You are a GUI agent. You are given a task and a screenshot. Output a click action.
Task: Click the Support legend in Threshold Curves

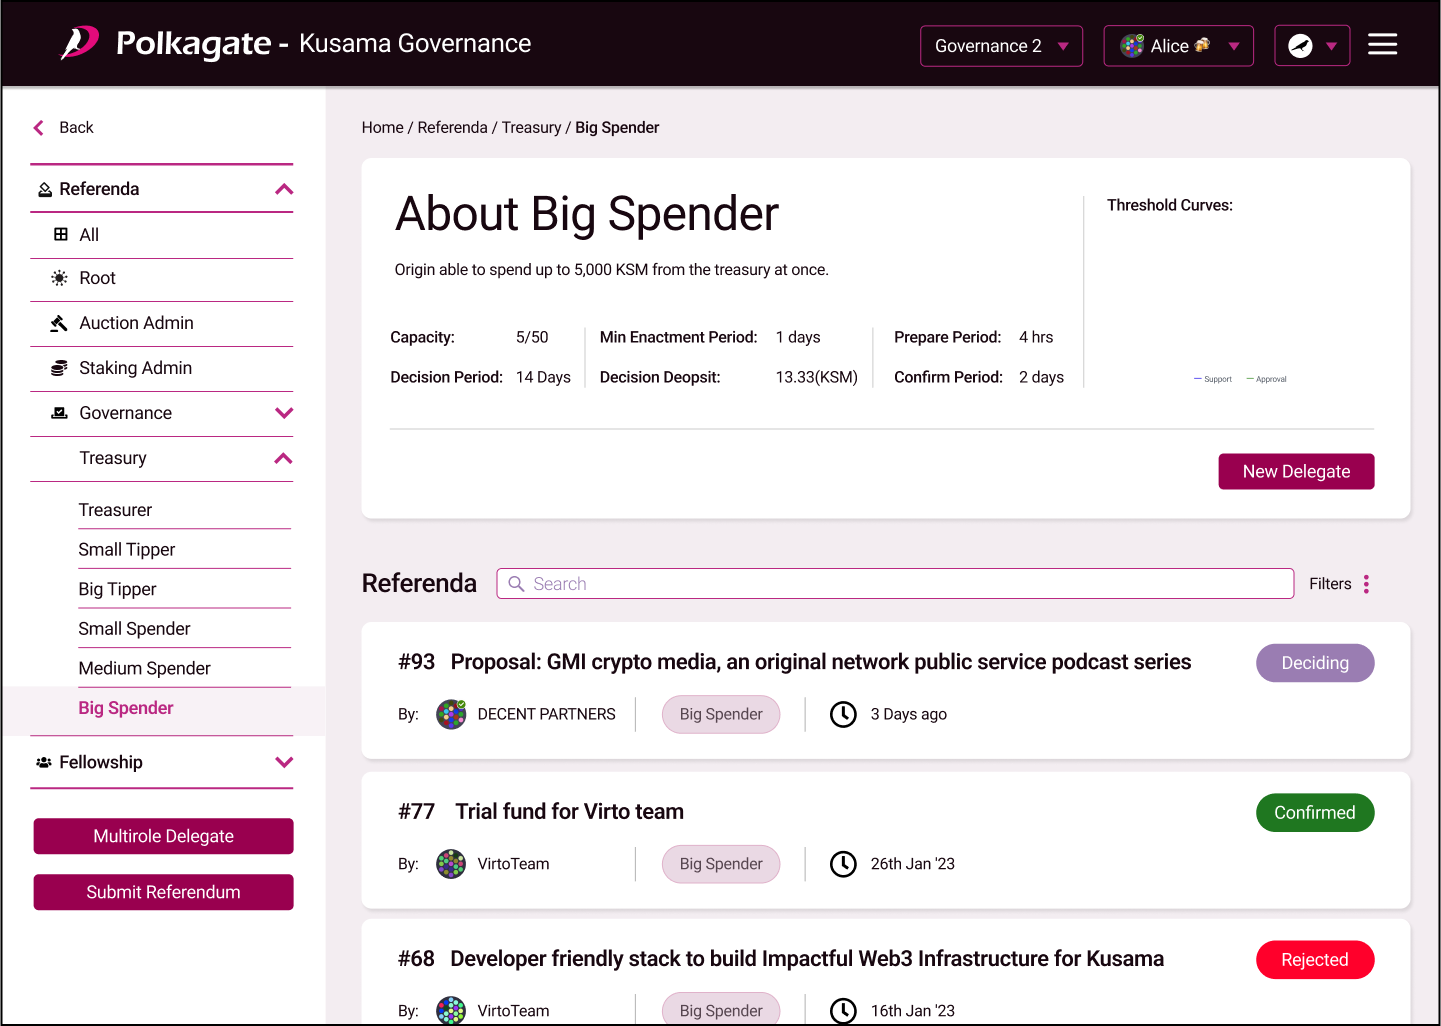pyautogui.click(x=1213, y=379)
